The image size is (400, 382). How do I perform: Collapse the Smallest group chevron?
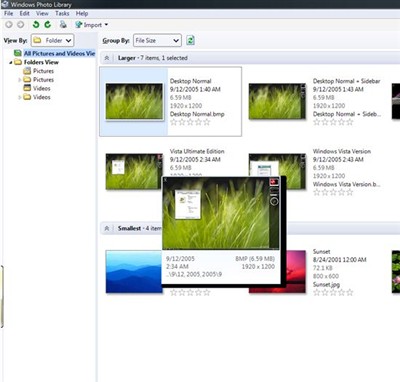(x=107, y=228)
